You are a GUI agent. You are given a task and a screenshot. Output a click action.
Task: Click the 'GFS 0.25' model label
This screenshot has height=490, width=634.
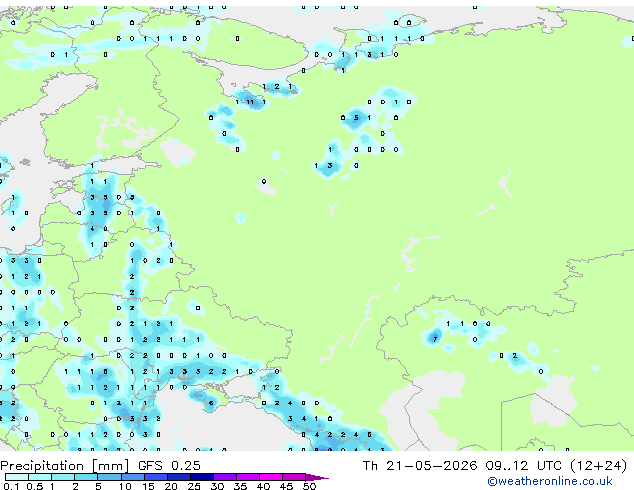169,466
